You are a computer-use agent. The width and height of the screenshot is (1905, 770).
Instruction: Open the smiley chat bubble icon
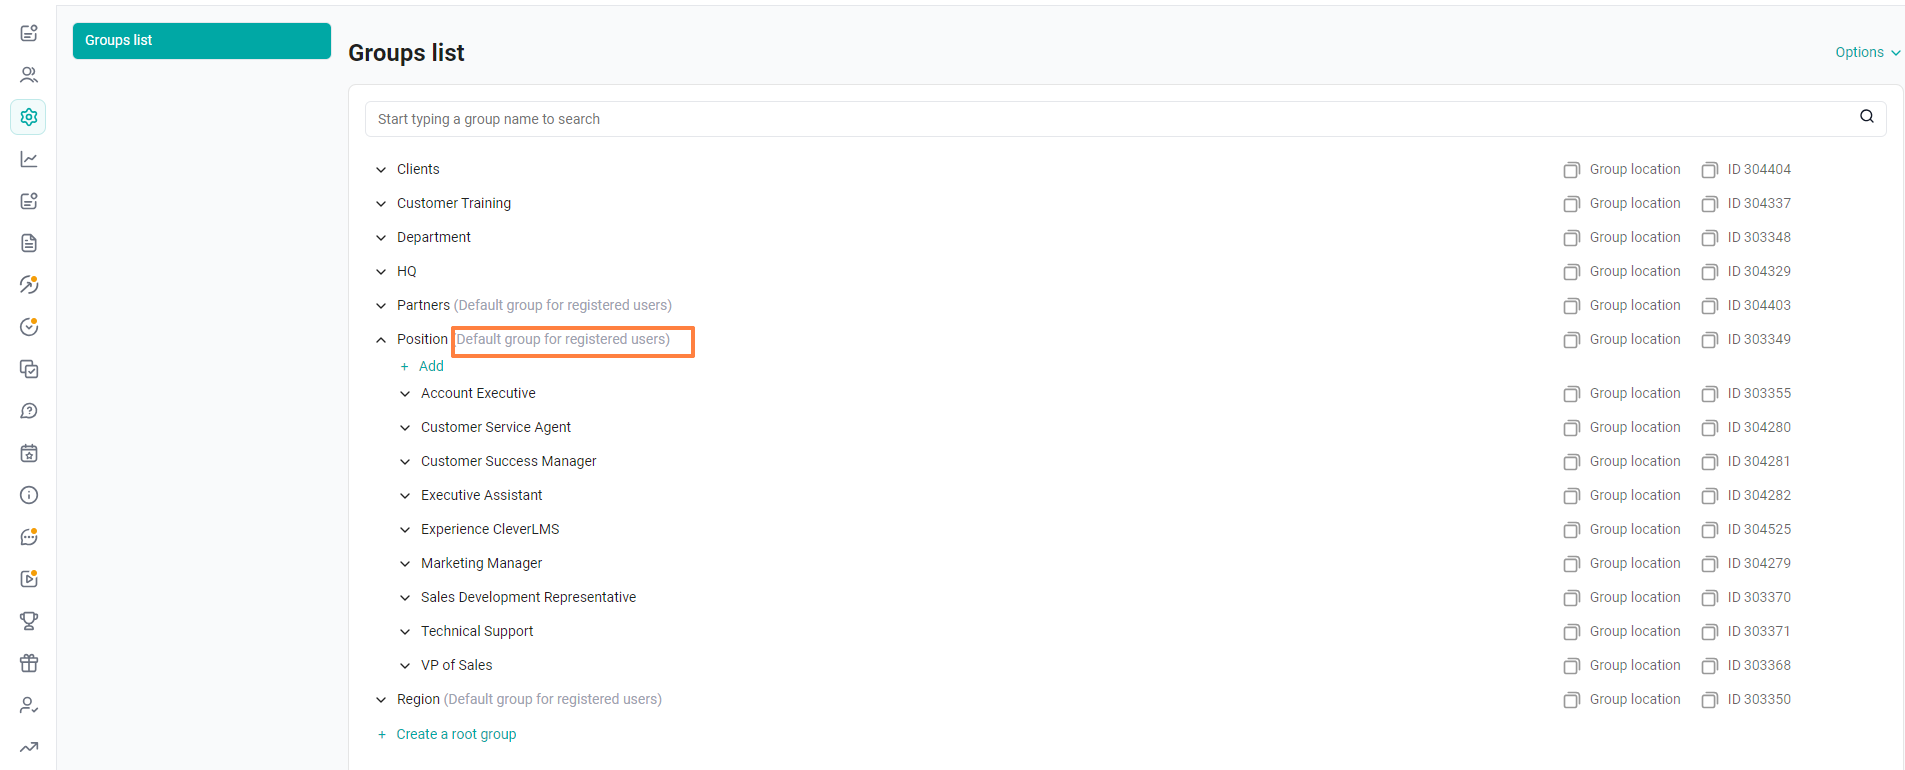(x=29, y=537)
